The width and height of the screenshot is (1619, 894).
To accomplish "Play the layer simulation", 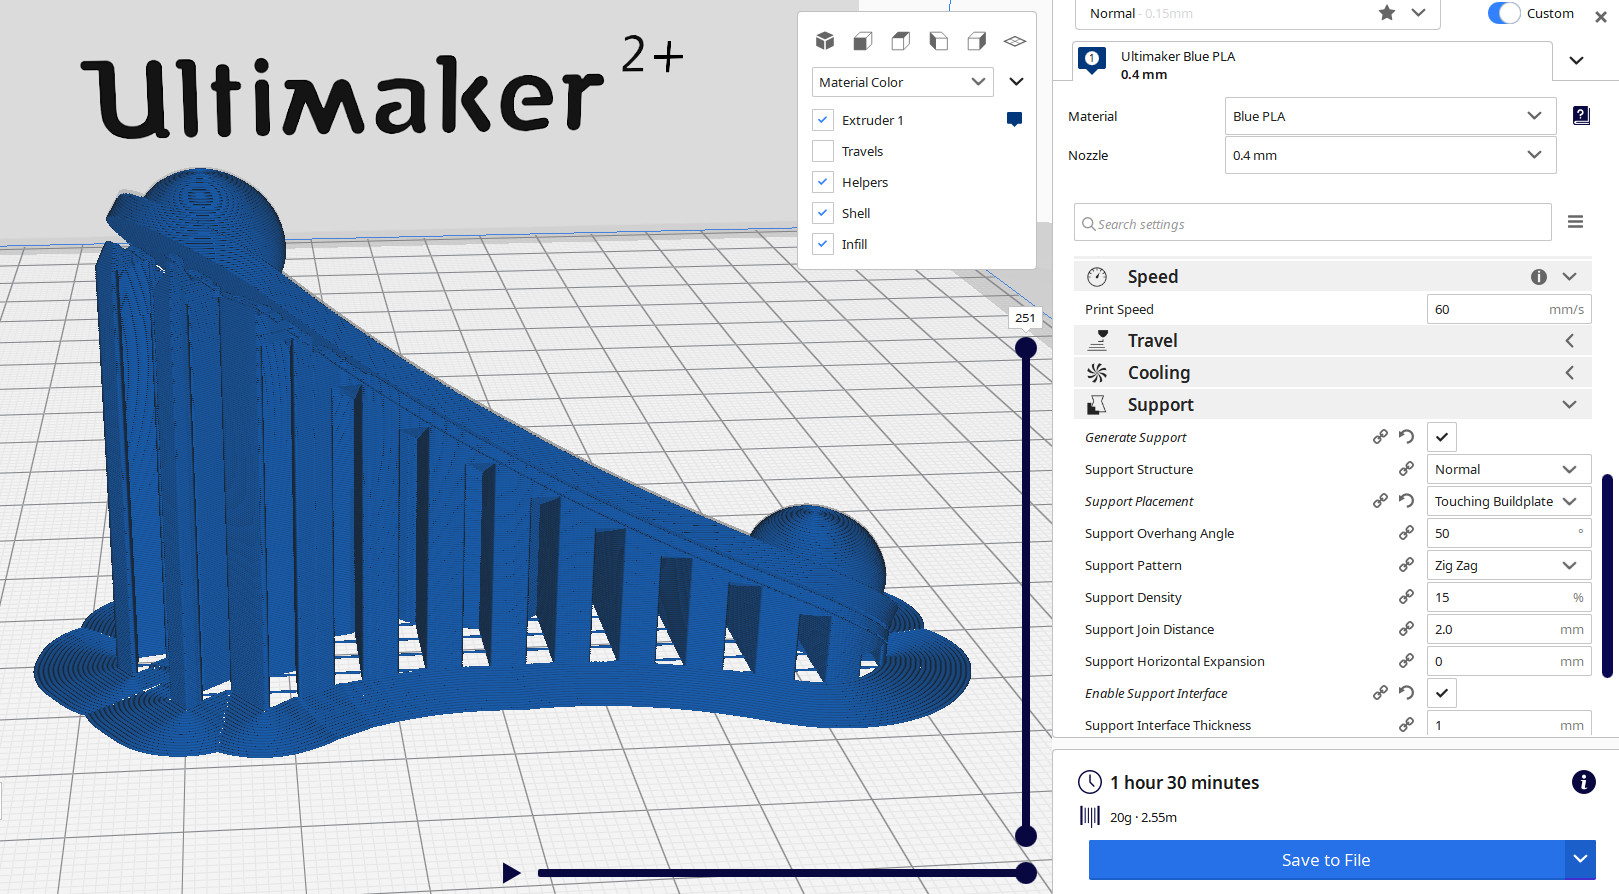I will (511, 873).
